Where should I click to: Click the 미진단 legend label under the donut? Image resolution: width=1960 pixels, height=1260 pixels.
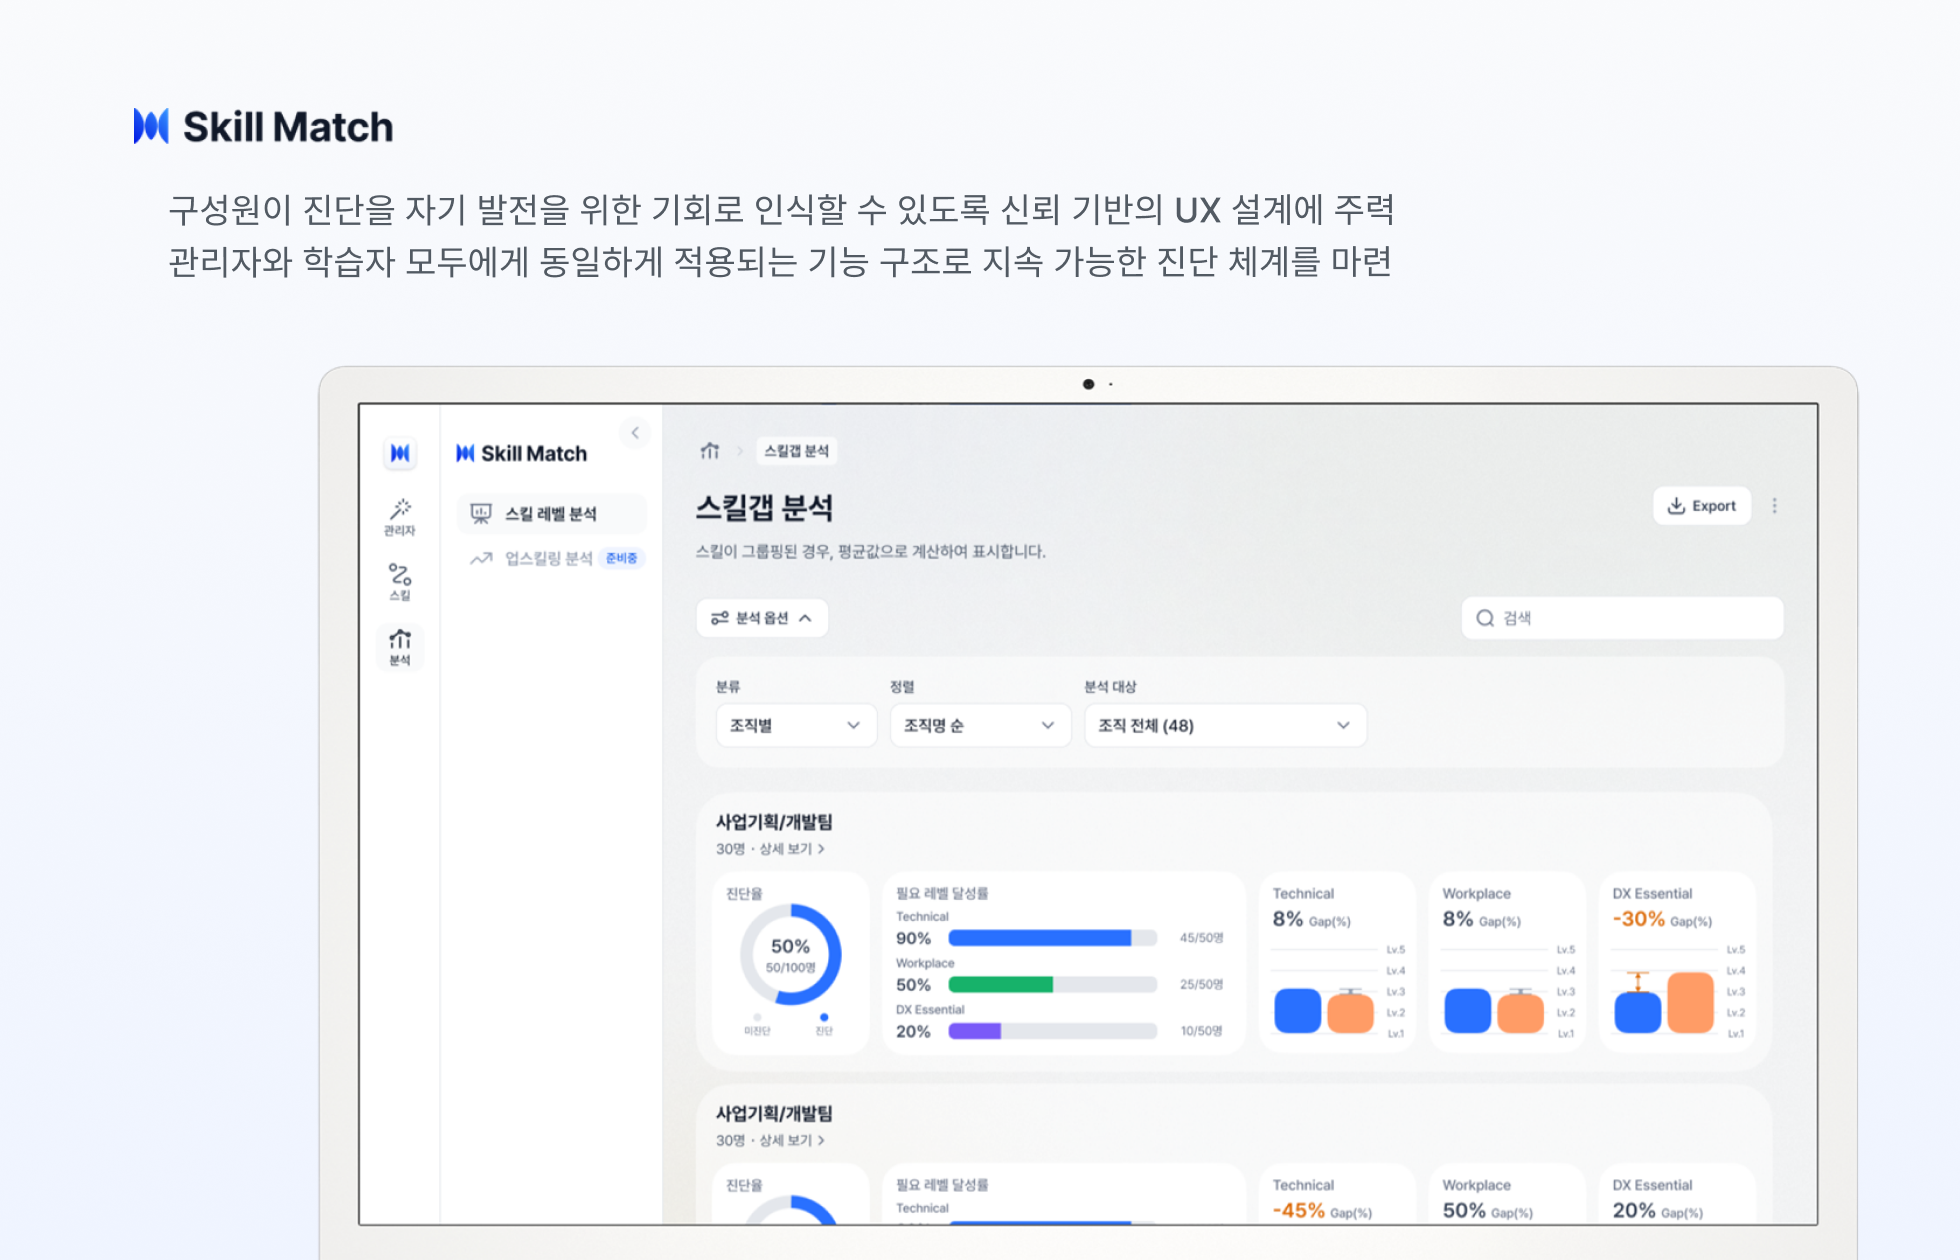(757, 1031)
